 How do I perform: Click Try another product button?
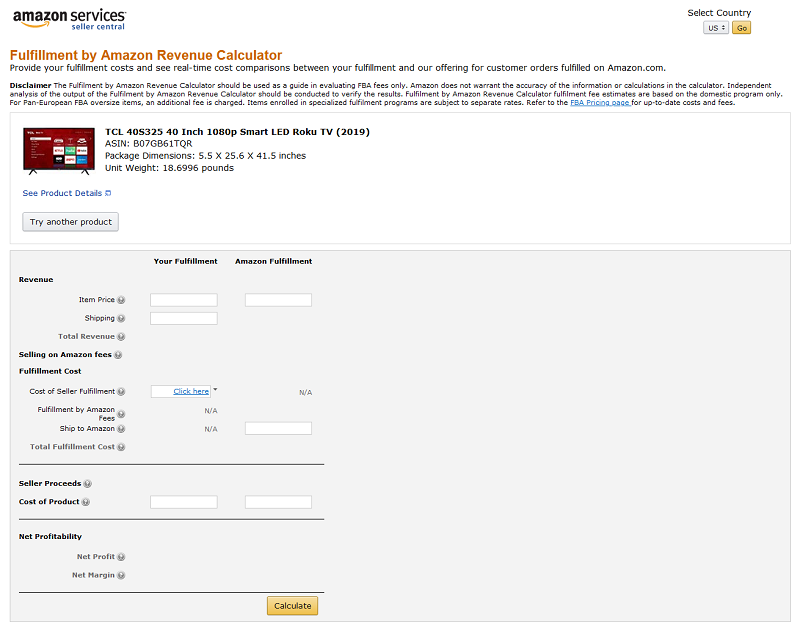tap(70, 222)
